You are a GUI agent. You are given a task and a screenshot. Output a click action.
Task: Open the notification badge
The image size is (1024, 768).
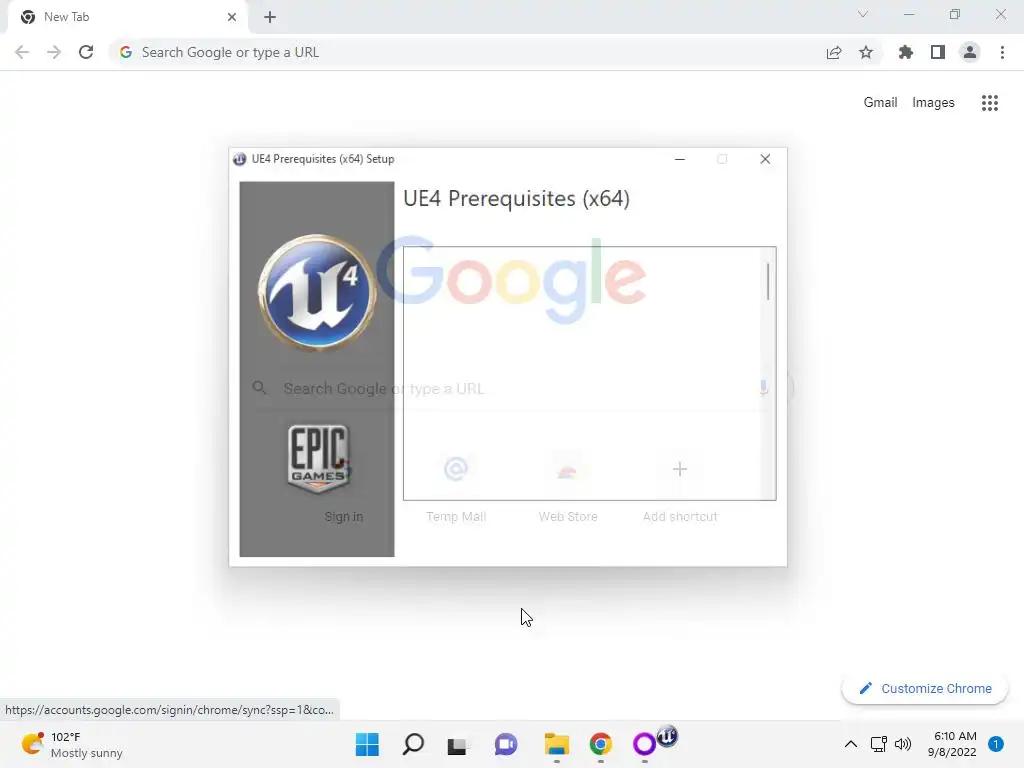(995, 744)
